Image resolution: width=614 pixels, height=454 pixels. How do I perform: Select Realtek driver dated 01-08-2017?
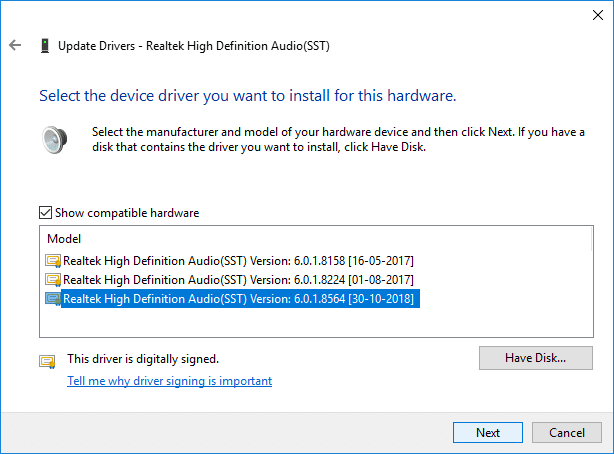click(x=238, y=280)
